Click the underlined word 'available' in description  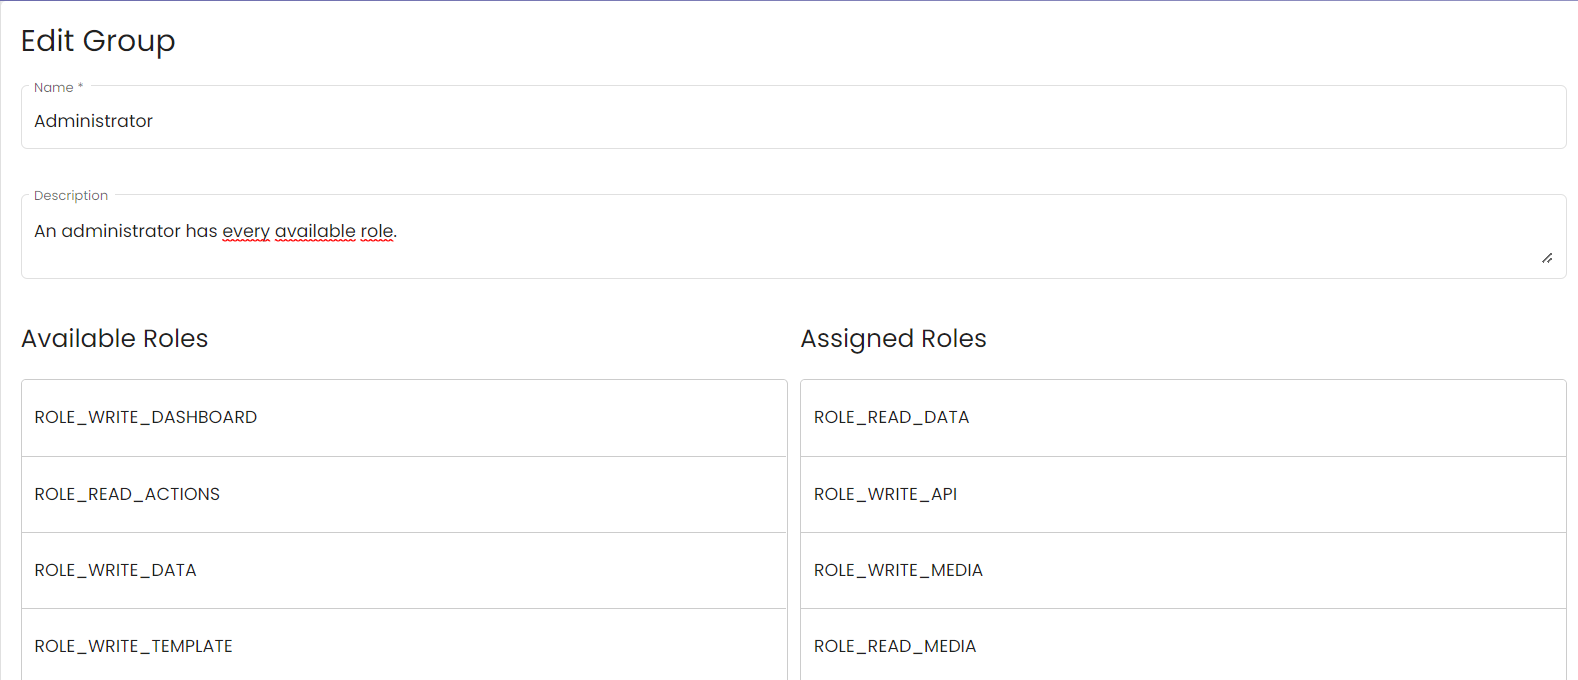click(x=315, y=231)
